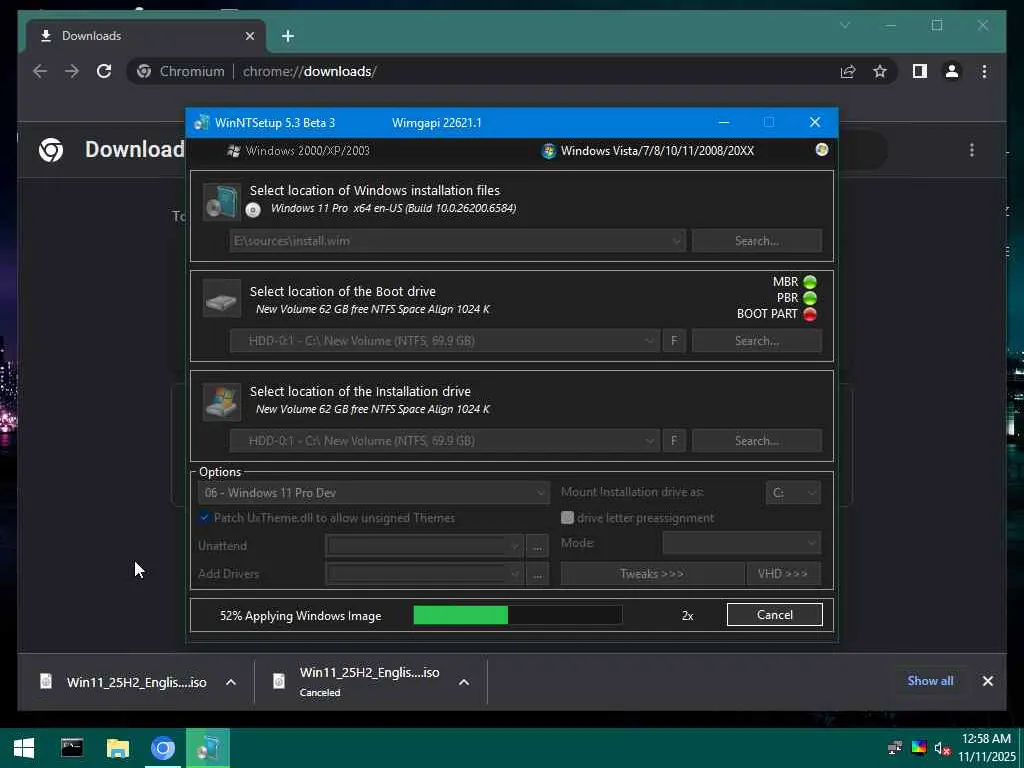Screen dimensions: 1024x768
Task: Expand options for first Win11_25H2 download
Action: (231, 682)
